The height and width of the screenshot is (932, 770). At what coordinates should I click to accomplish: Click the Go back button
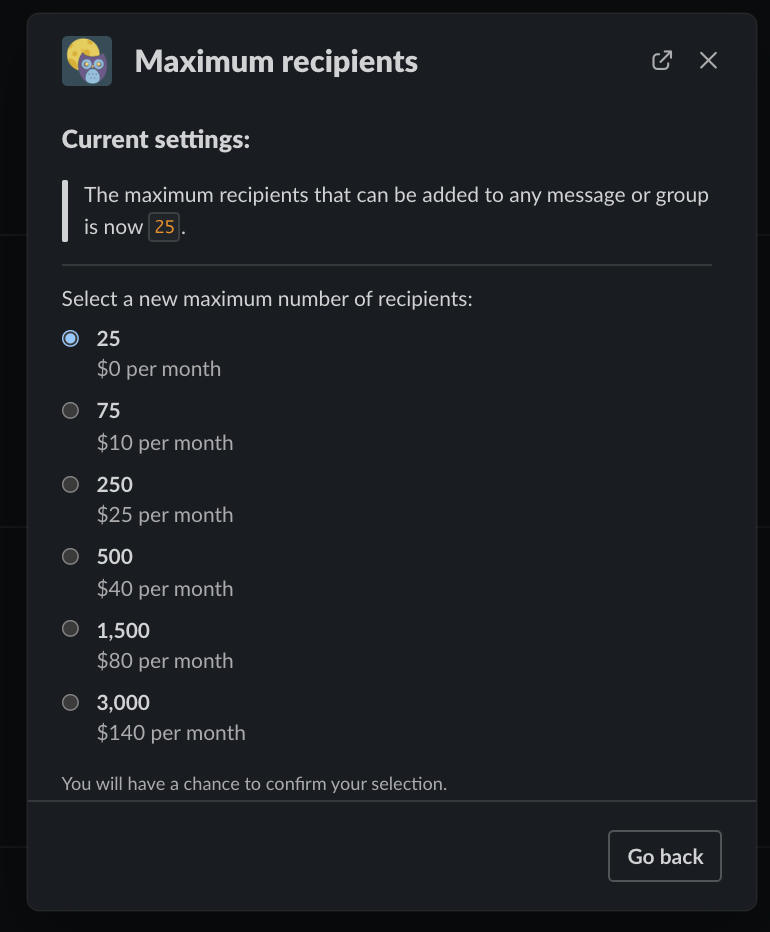pos(665,856)
